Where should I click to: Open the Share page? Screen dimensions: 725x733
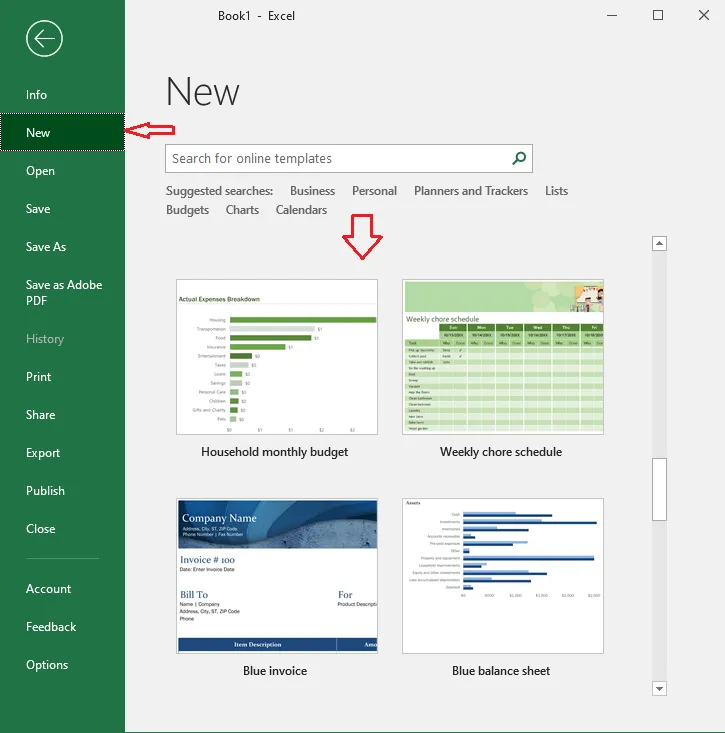(62, 415)
